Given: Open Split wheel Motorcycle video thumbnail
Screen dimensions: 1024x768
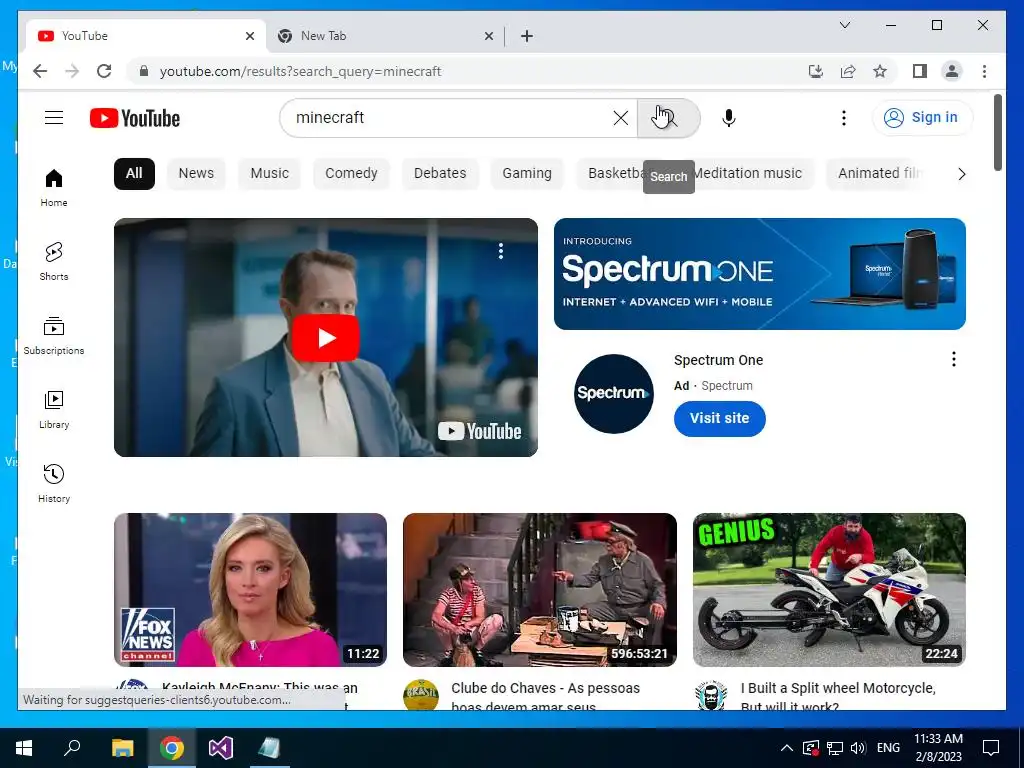Looking at the screenshot, I should [829, 590].
